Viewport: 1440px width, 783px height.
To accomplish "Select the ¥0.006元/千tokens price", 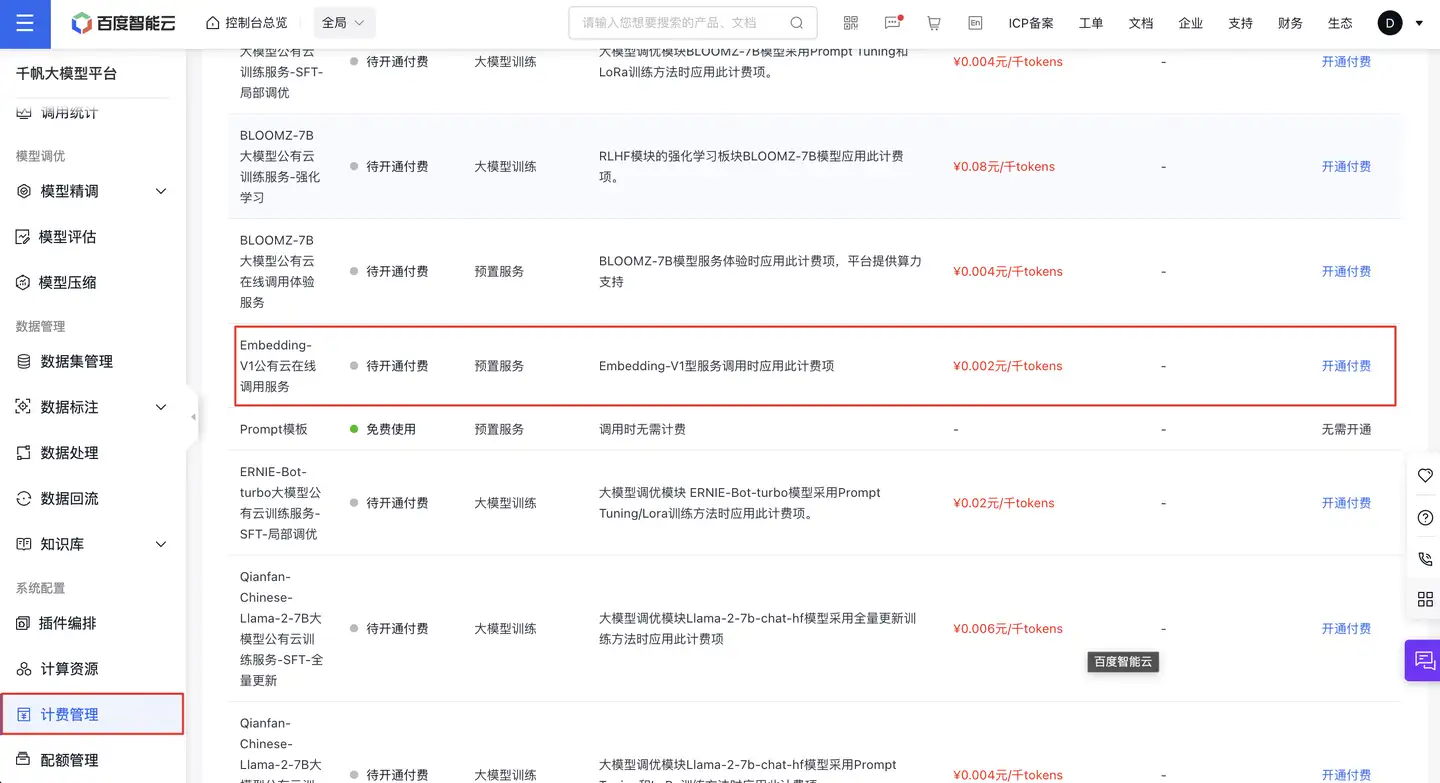I will (x=1008, y=629).
